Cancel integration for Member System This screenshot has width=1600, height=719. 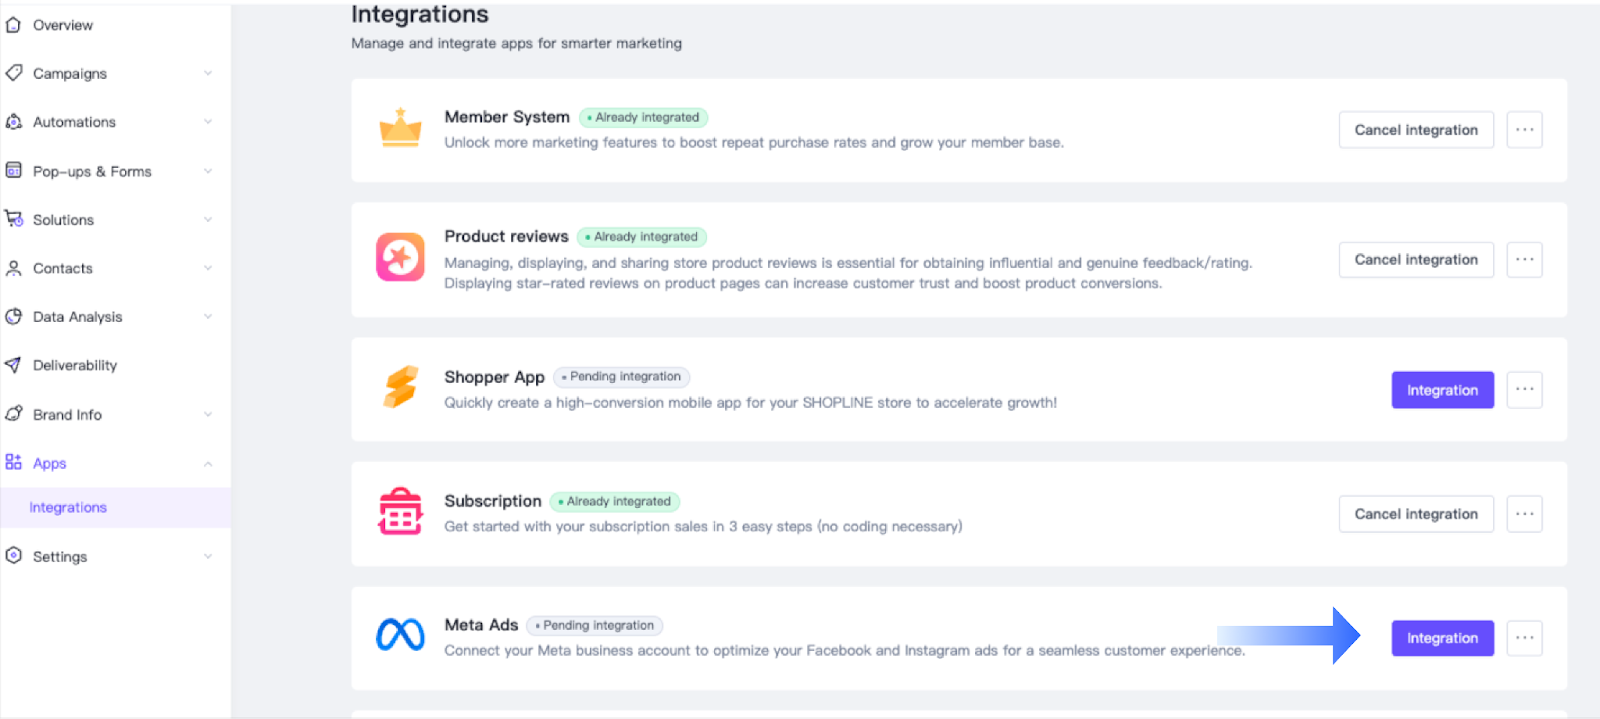[1415, 130]
